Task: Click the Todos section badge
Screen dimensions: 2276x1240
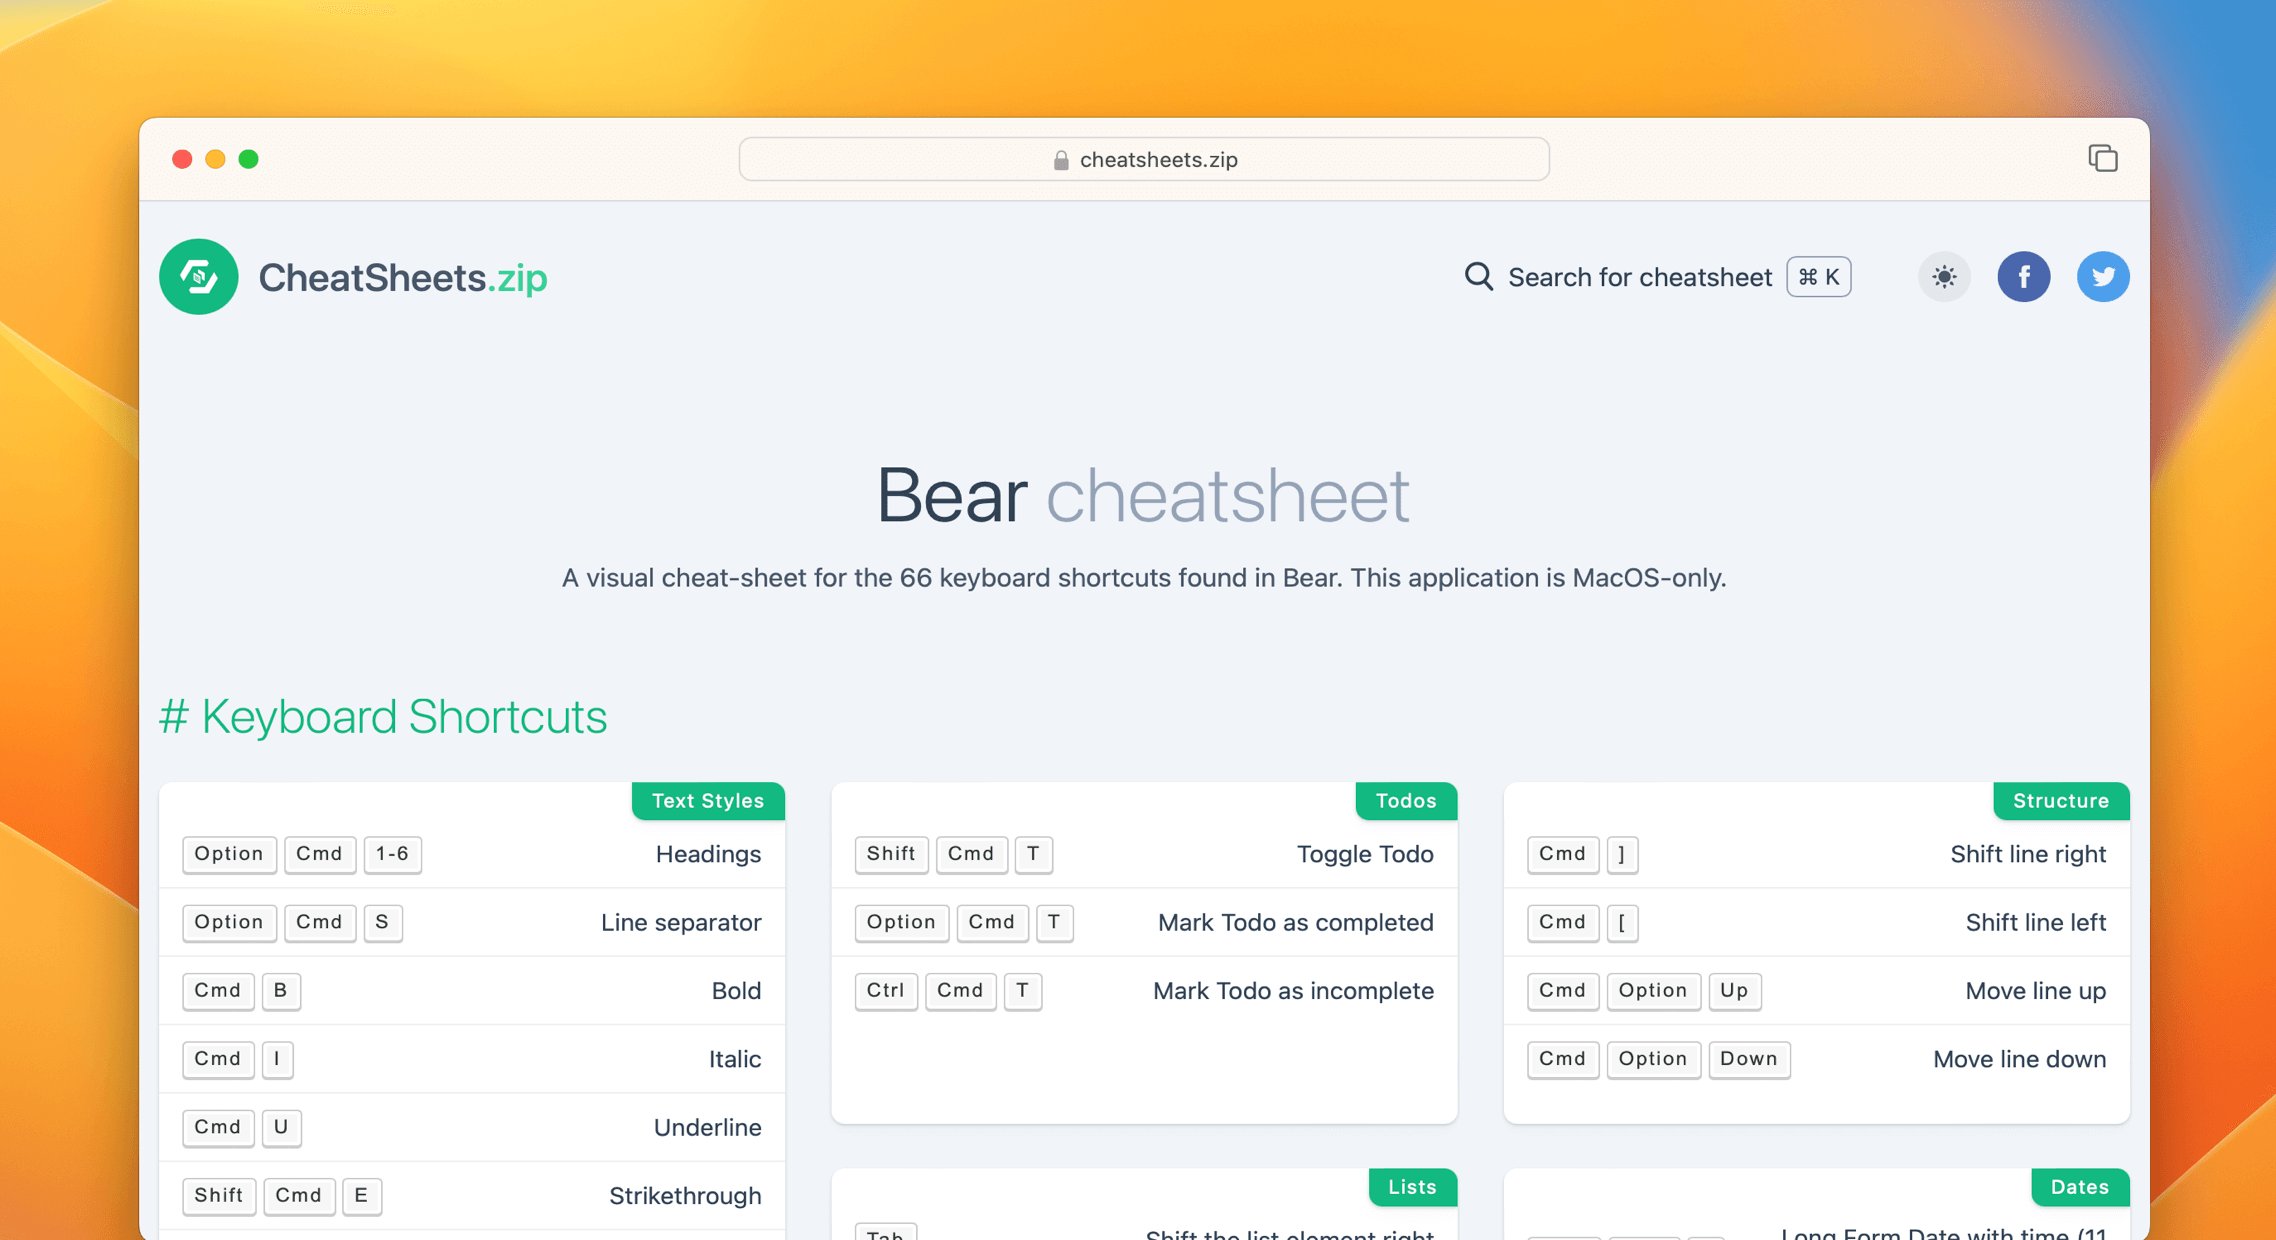Action: [x=1406, y=800]
